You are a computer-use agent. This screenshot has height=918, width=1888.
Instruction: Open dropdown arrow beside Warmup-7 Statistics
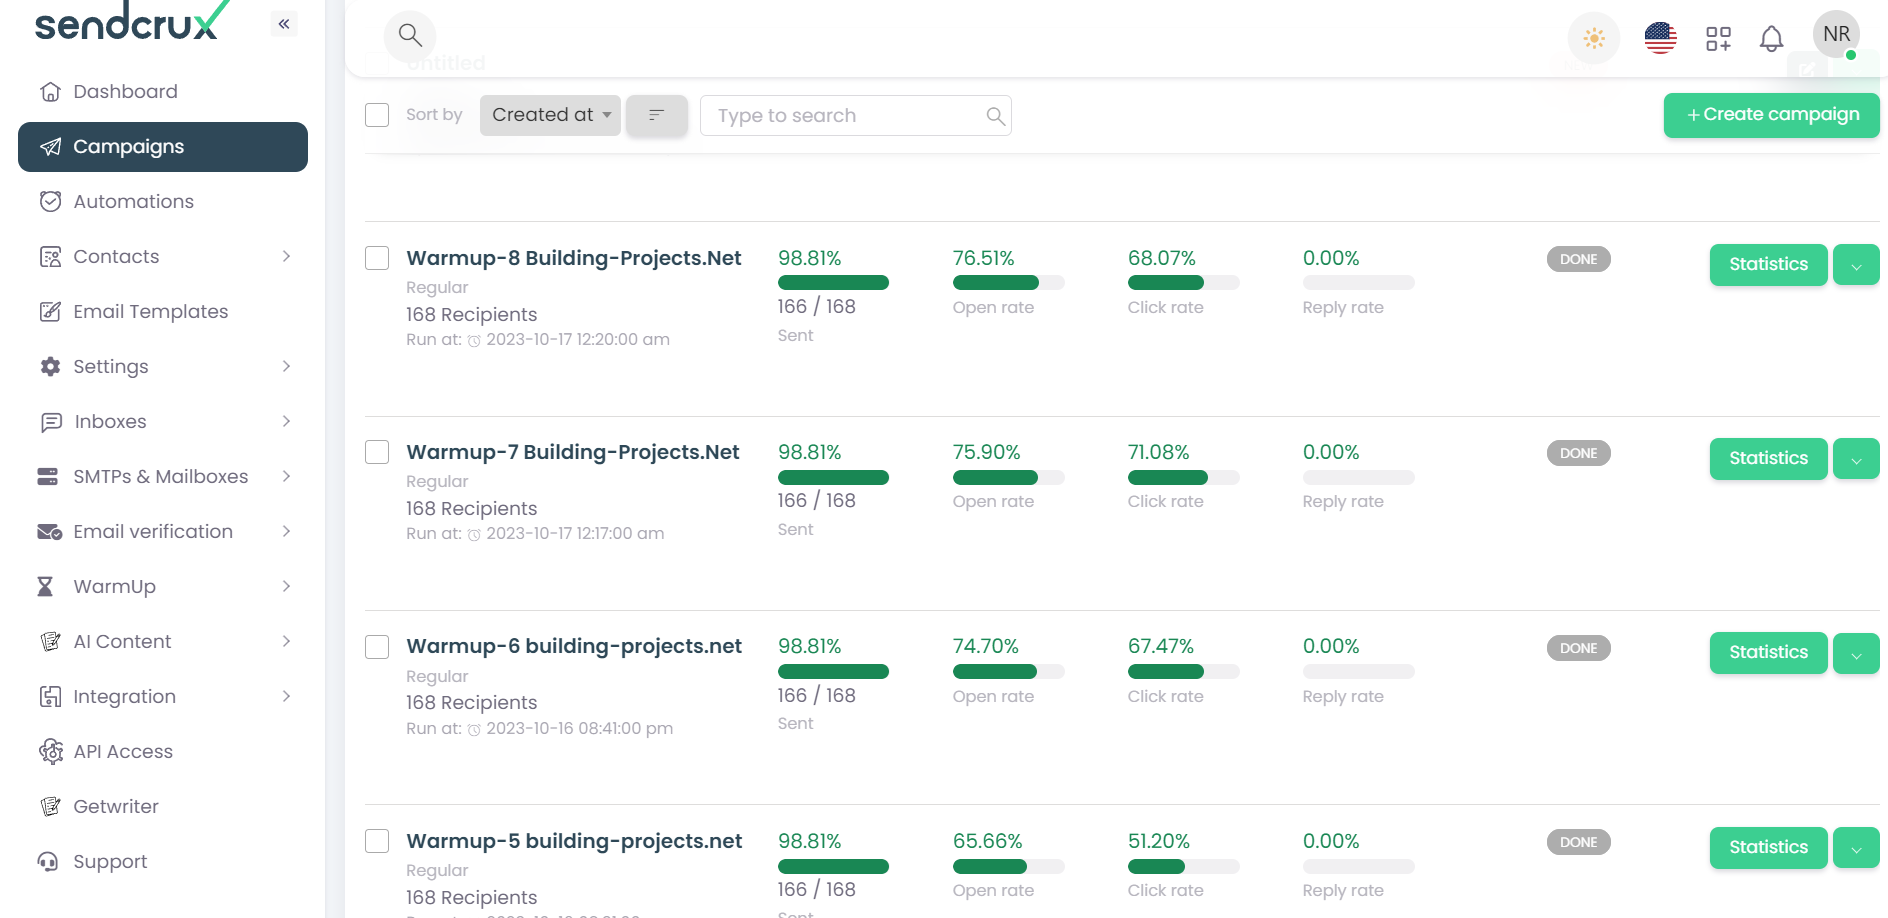pyautogui.click(x=1856, y=459)
